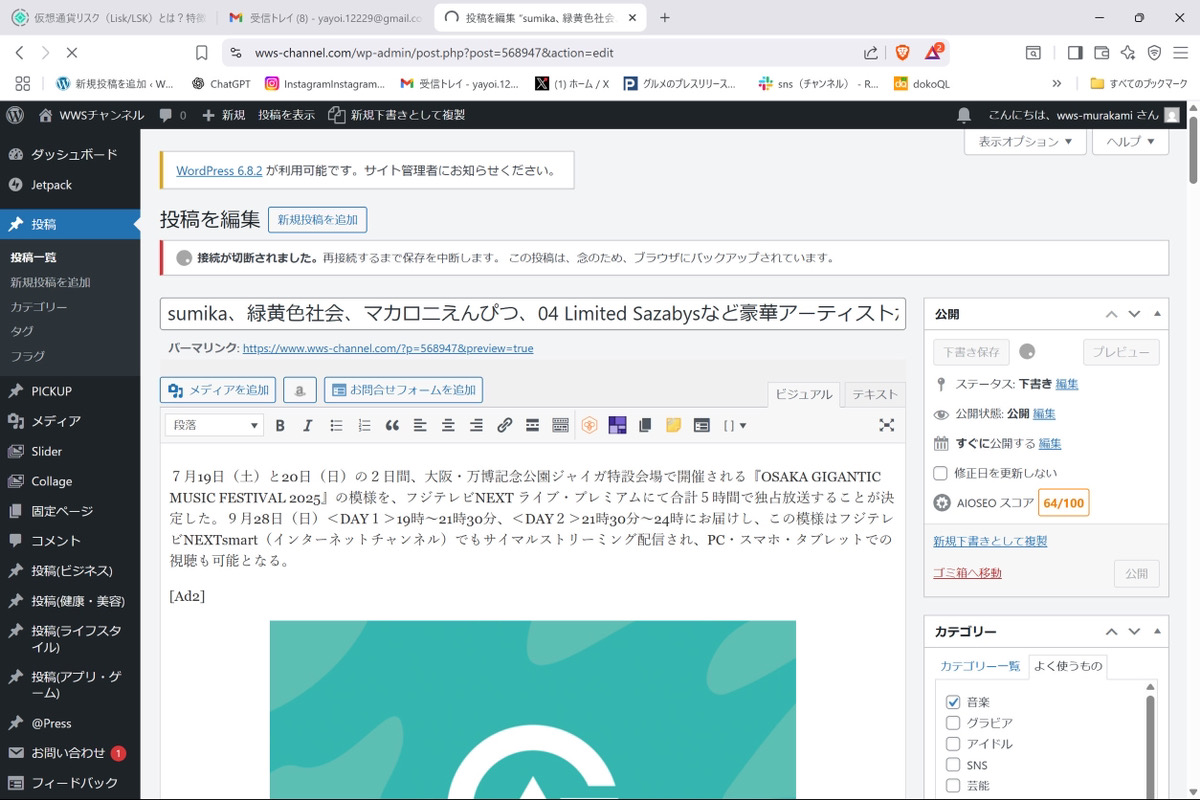Screen dimensions: 1200x800
Task: Click 新規投稿を追加 button beside heading
Action: (317, 220)
